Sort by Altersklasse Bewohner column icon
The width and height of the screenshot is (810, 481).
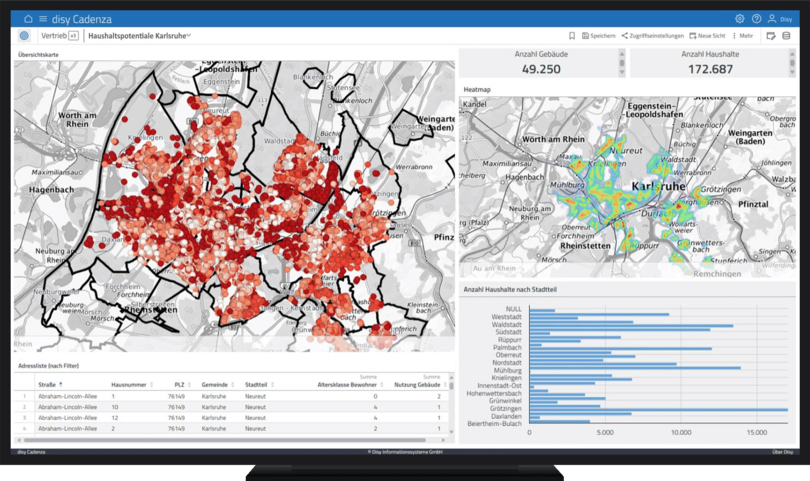pos(382,384)
